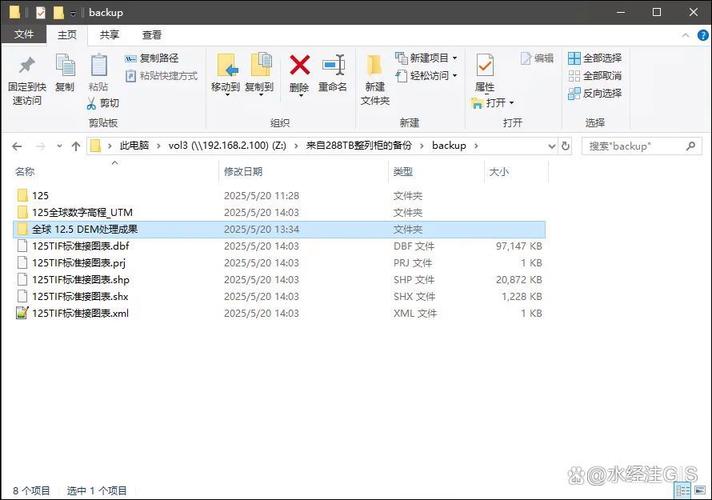Sort by Name (名称) column header
Screen dimensions: 712x500
25,172
